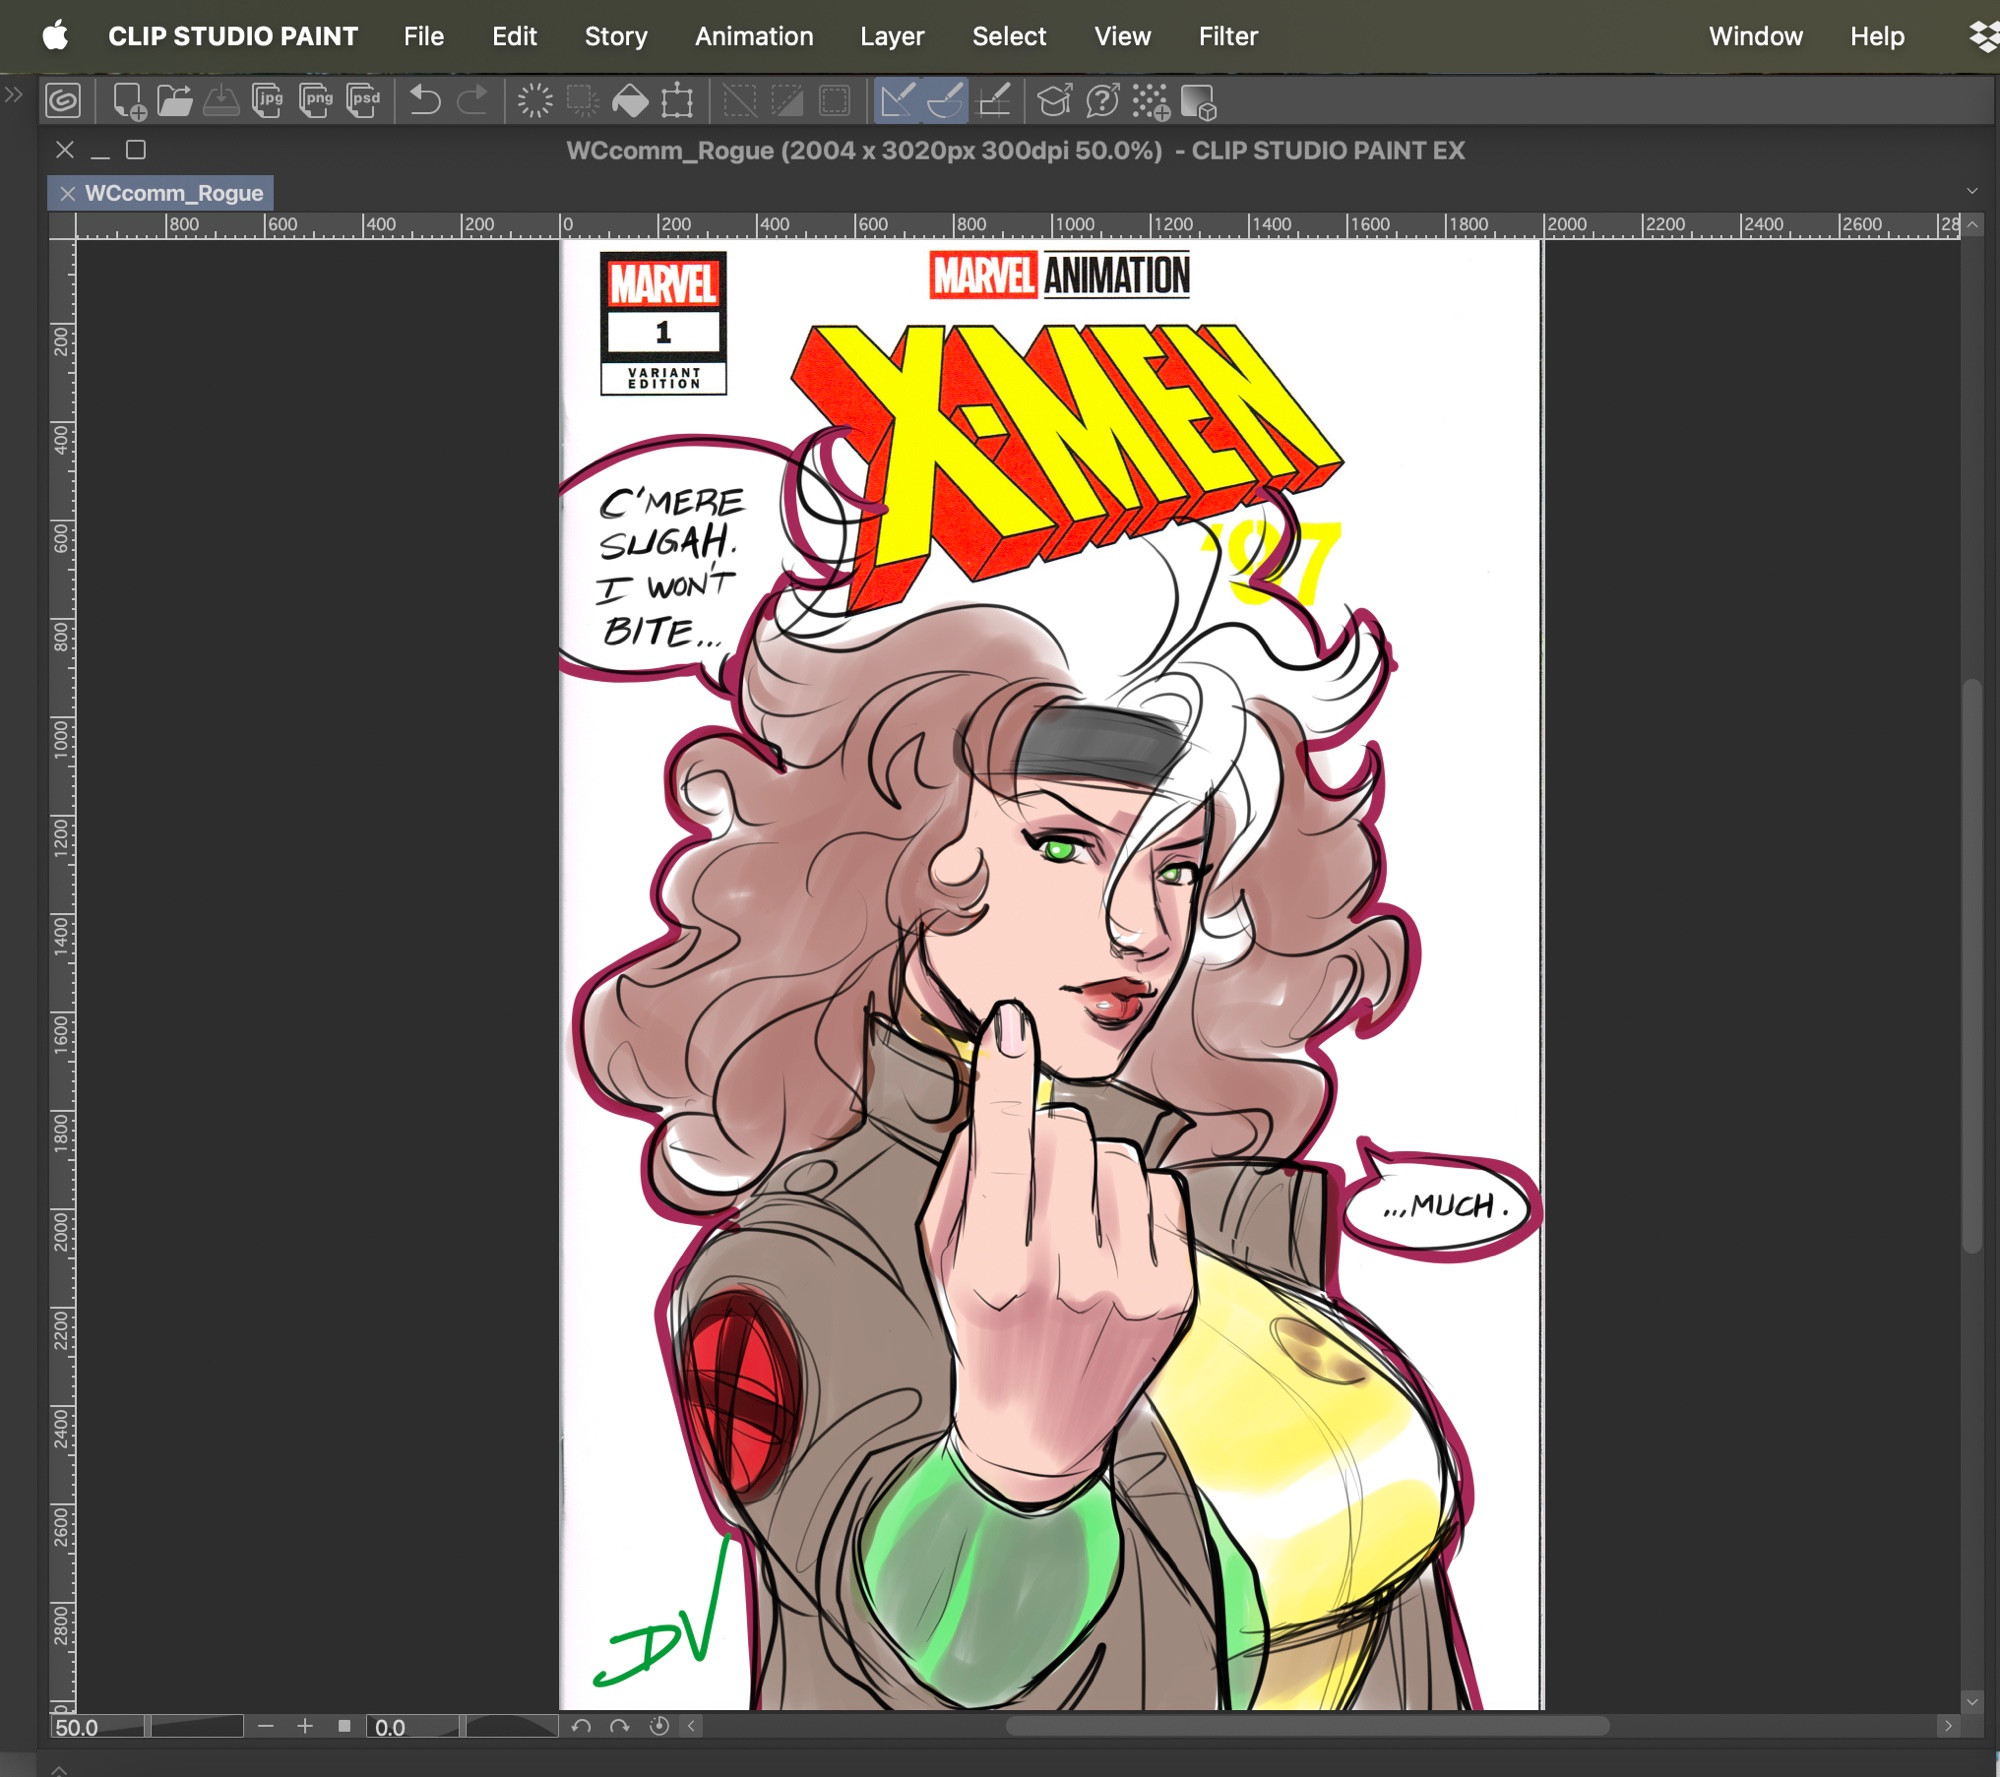2000x1777 pixels.
Task: Open the Window menu
Action: [x=1755, y=36]
